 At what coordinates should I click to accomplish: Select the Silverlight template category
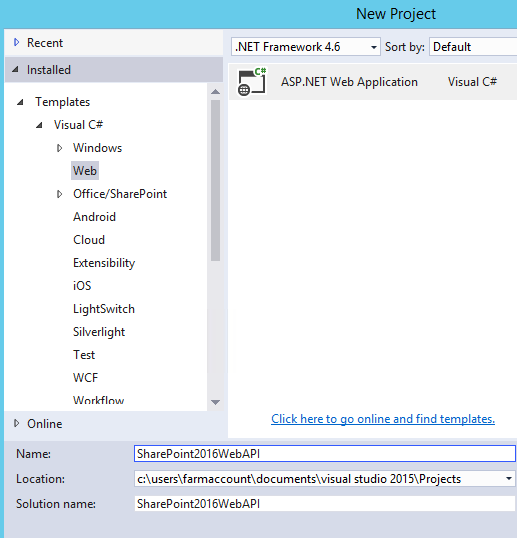(x=99, y=332)
